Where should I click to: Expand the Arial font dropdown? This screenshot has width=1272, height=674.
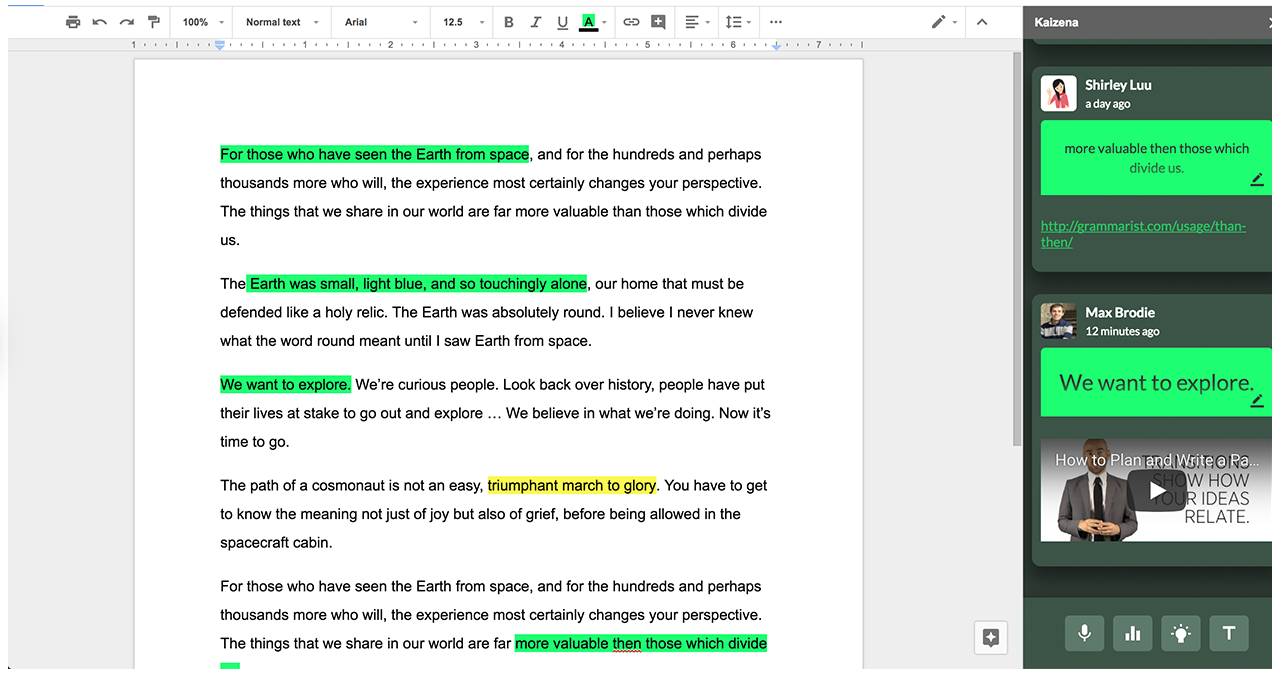click(x=382, y=22)
